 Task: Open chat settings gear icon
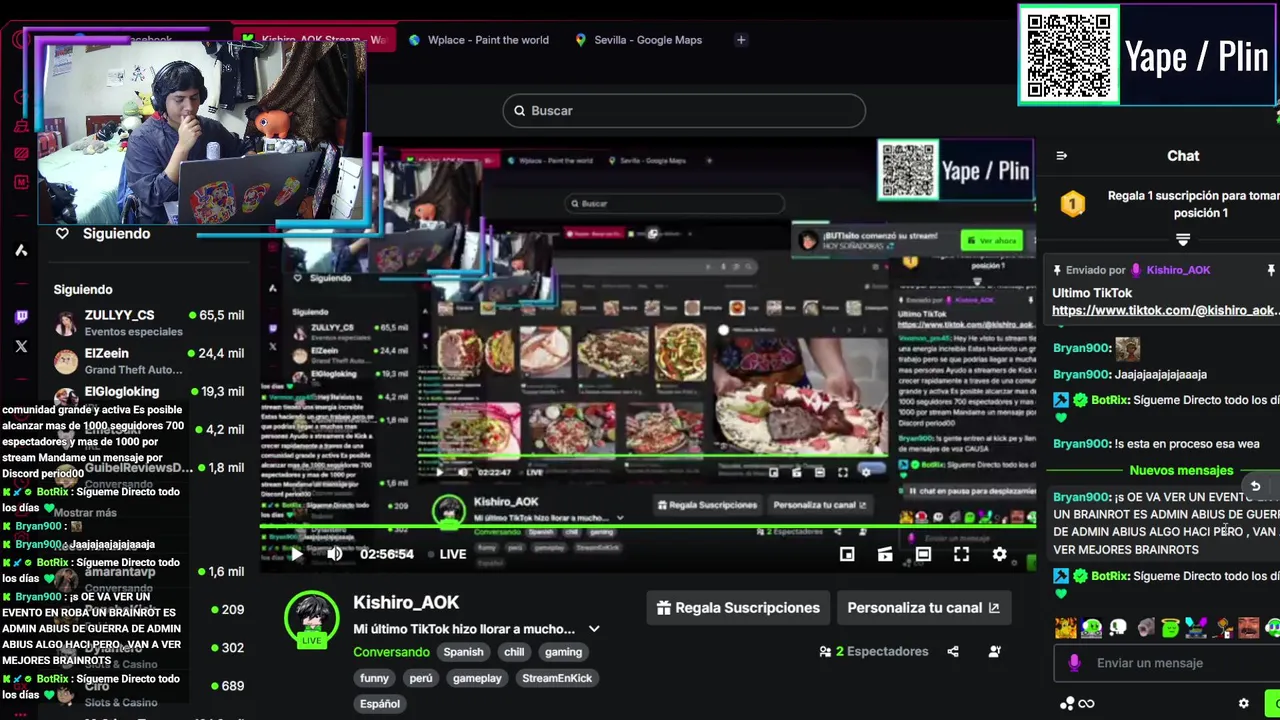tap(1244, 704)
